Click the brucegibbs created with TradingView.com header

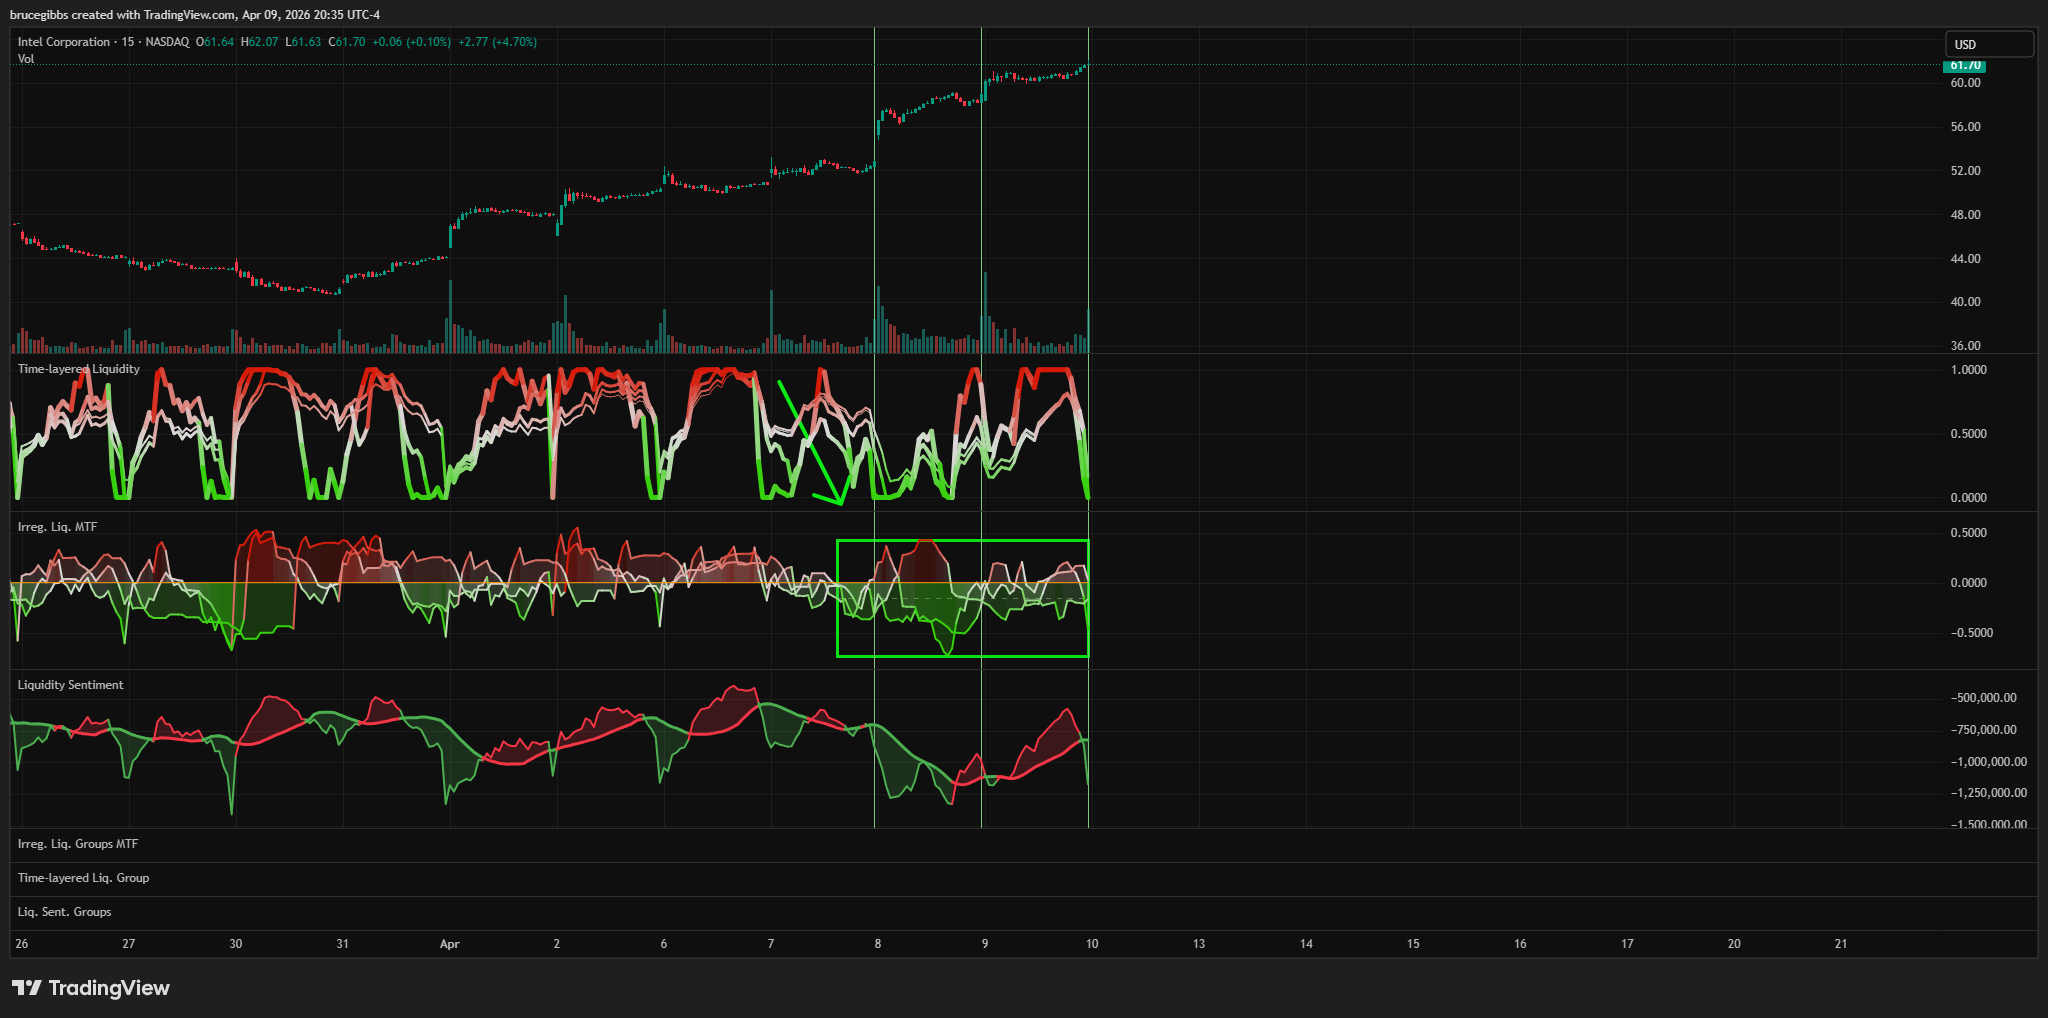point(195,14)
